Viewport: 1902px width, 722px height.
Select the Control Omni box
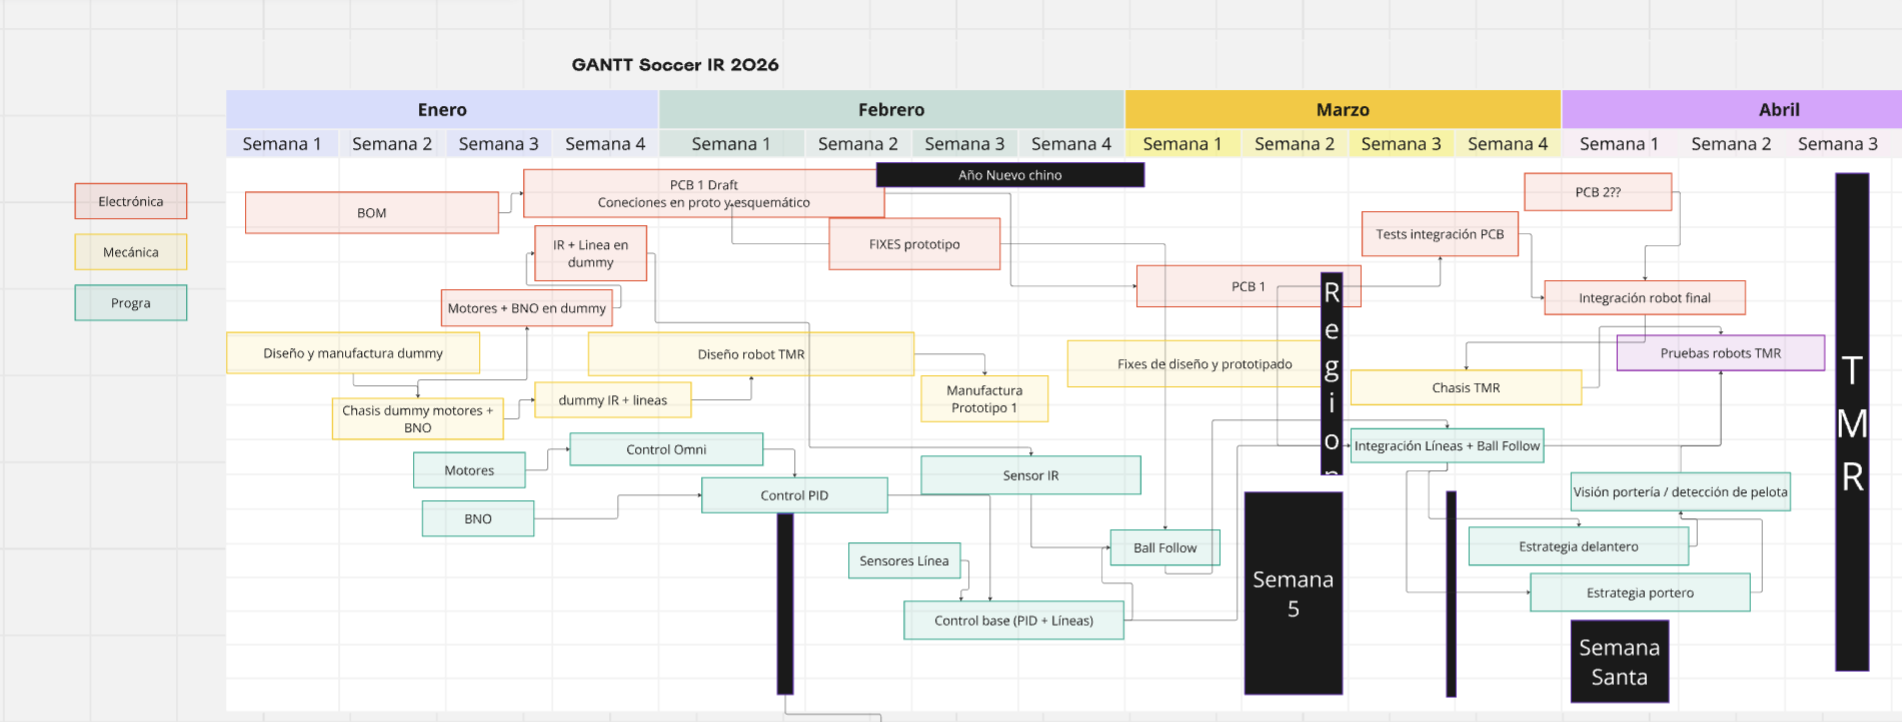click(x=666, y=449)
